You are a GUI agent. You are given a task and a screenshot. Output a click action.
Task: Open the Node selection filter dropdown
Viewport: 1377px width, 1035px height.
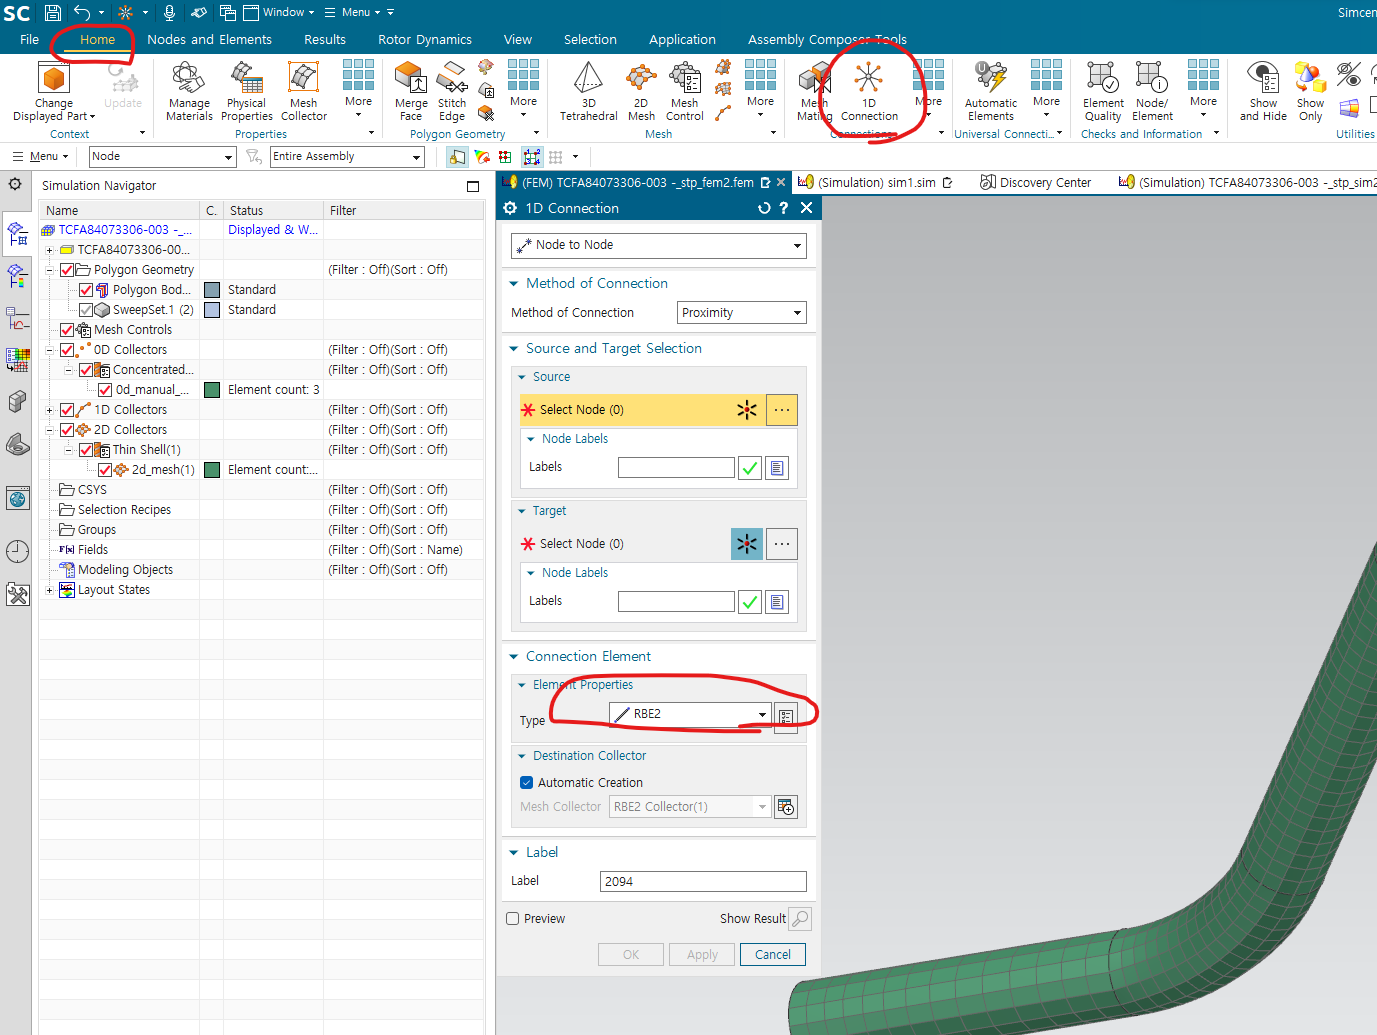[163, 156]
